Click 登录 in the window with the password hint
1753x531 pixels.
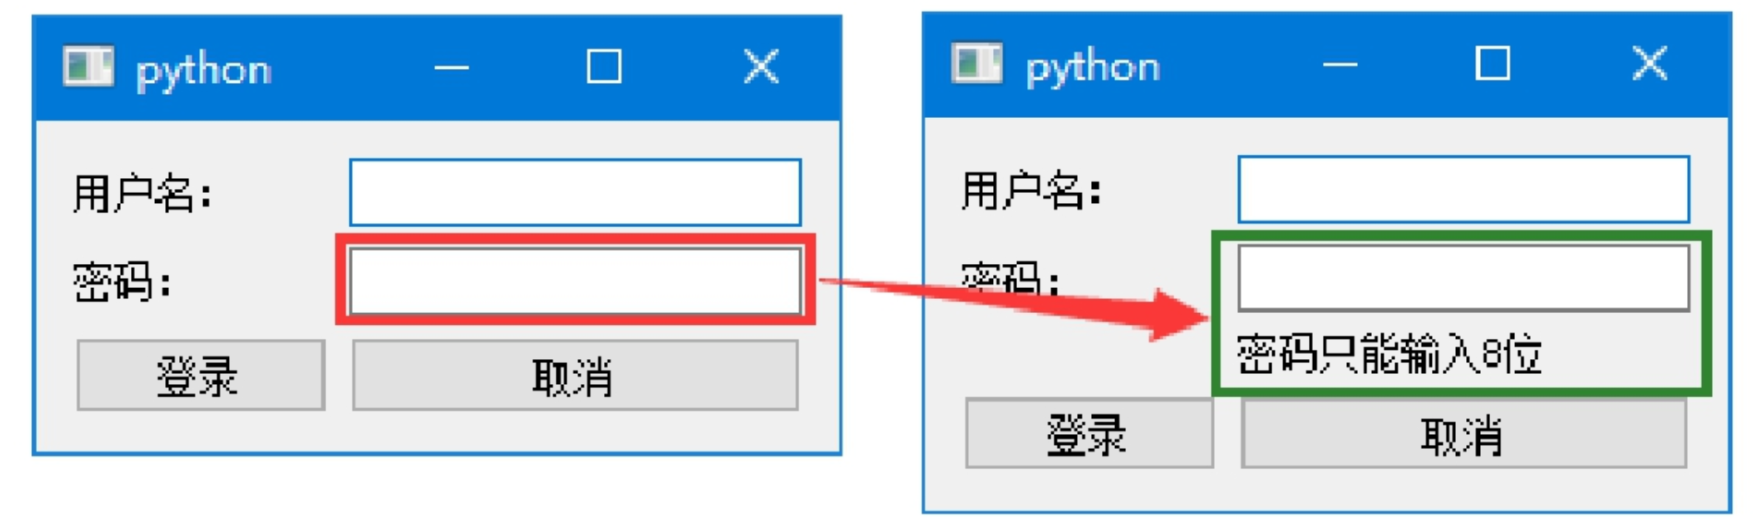1089,433
